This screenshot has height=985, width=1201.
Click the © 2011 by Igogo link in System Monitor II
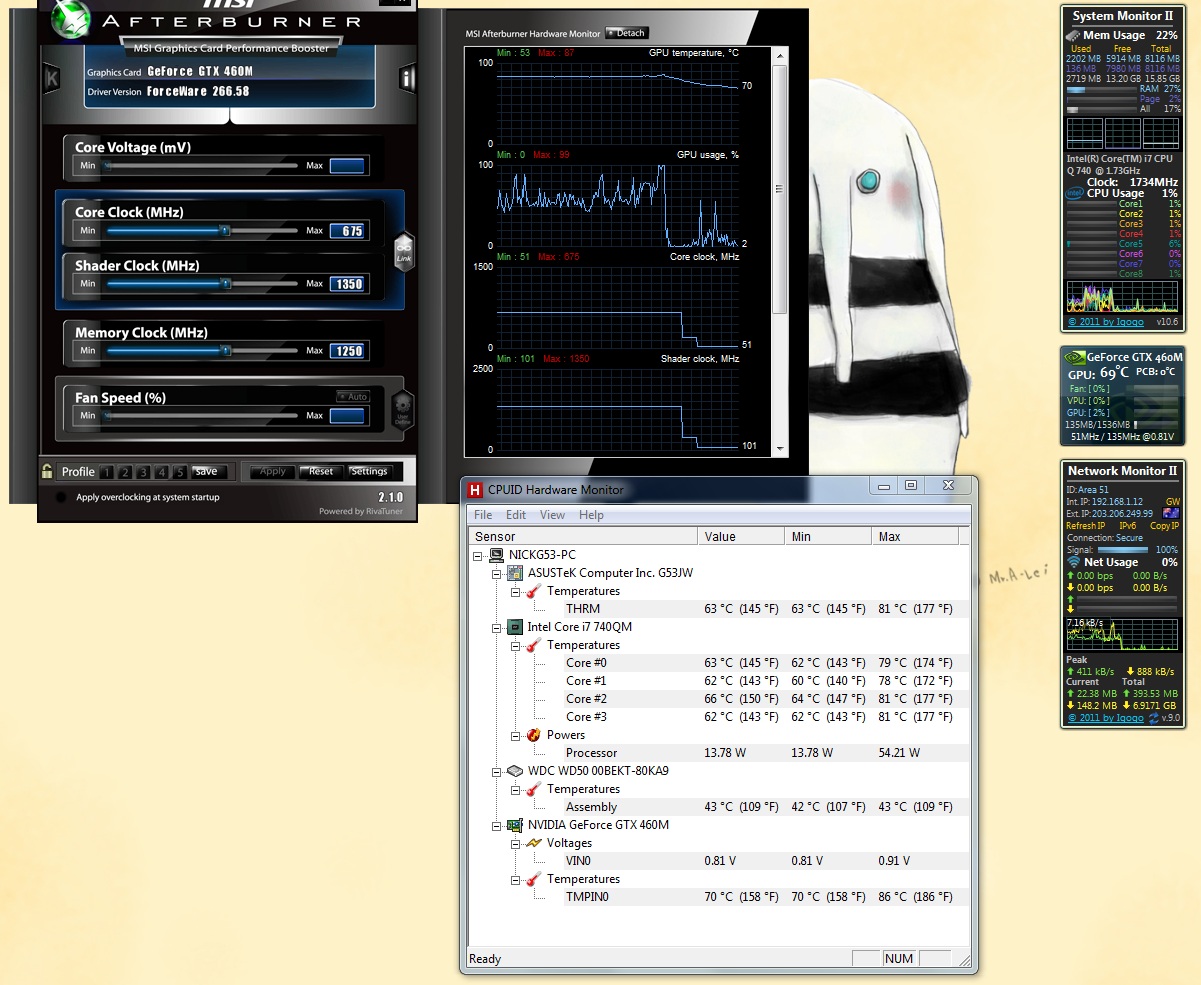[1104, 322]
